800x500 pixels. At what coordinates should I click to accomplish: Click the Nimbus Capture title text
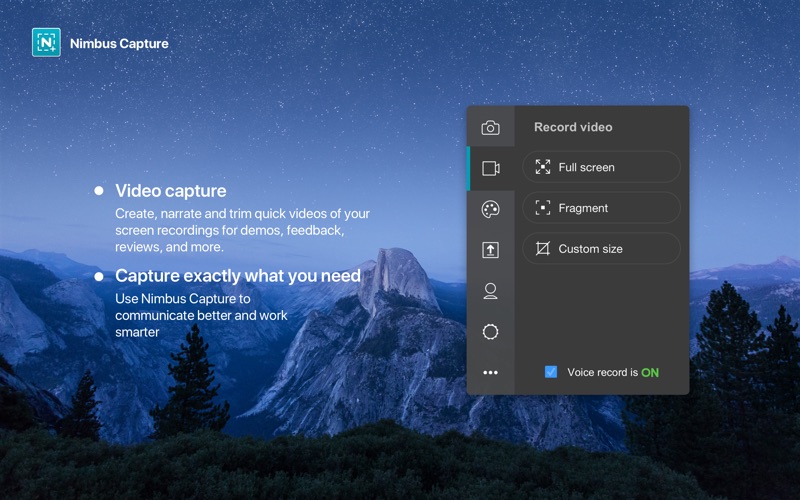tap(119, 43)
